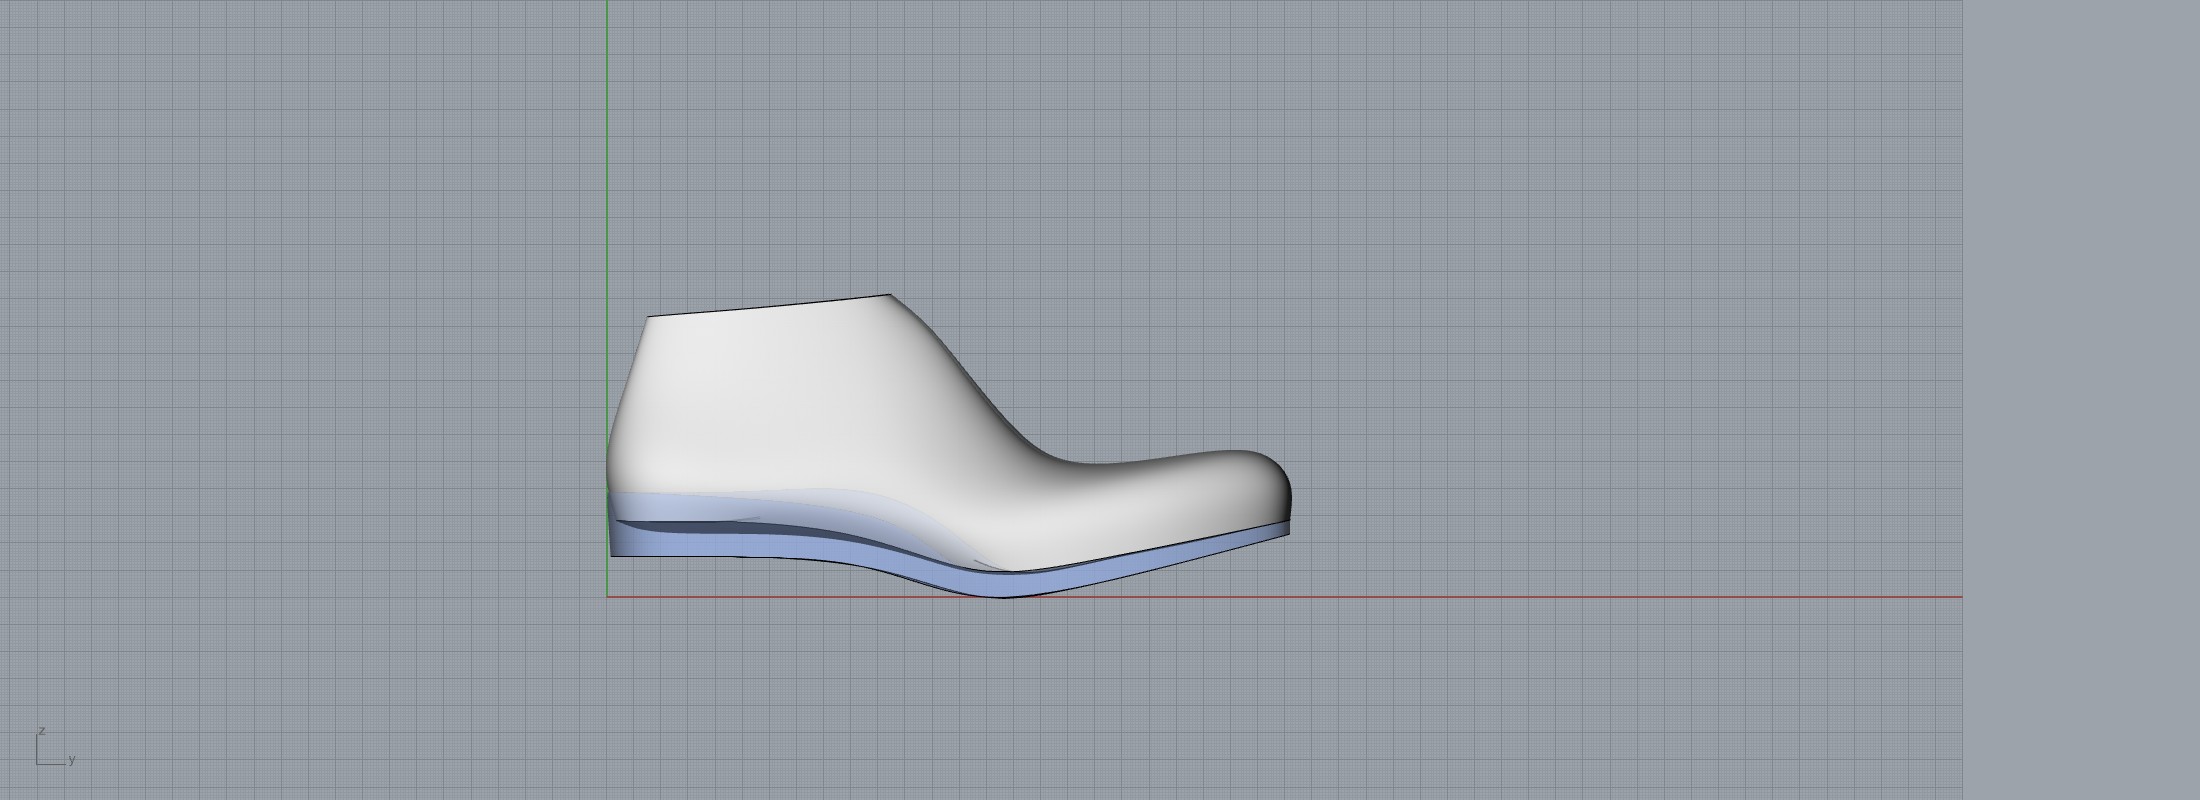Click the blank gray panel right of the grid
Image resolution: width=2200 pixels, height=800 pixels.
point(2080,400)
